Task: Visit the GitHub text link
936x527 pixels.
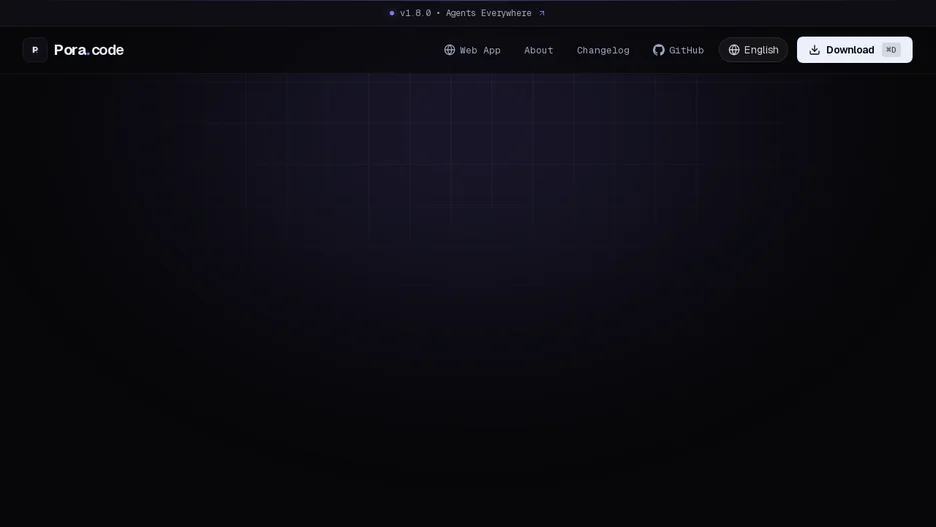Action: coord(686,50)
